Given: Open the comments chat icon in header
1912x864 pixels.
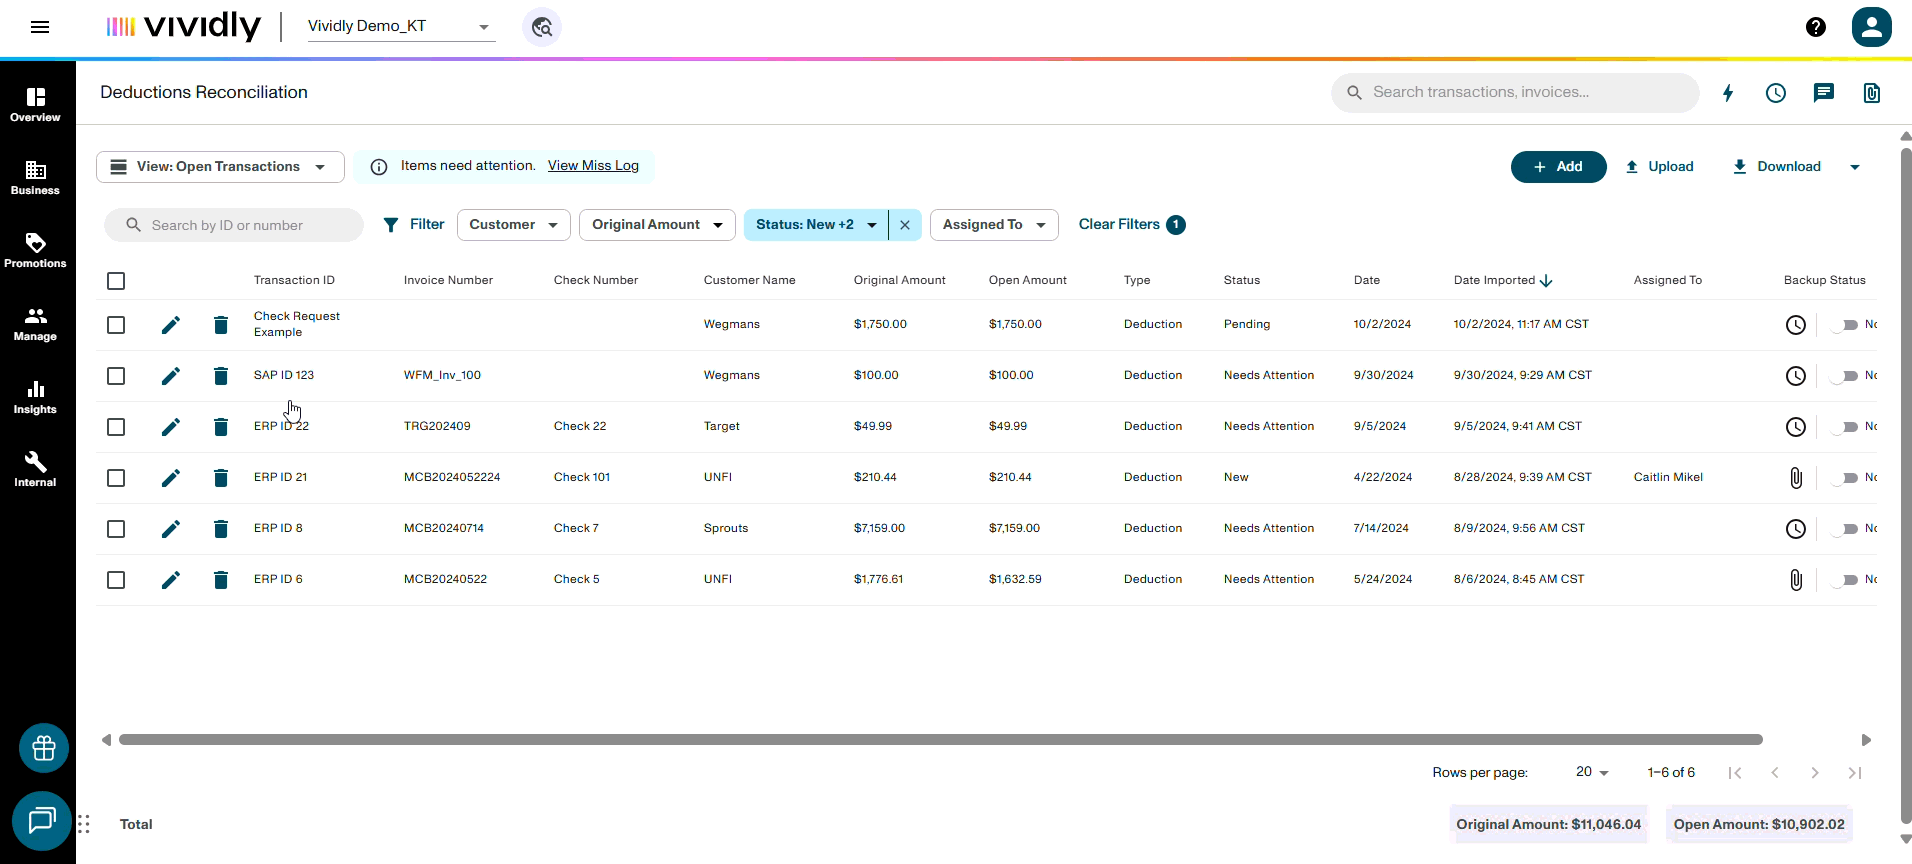Looking at the screenshot, I should (x=1824, y=93).
